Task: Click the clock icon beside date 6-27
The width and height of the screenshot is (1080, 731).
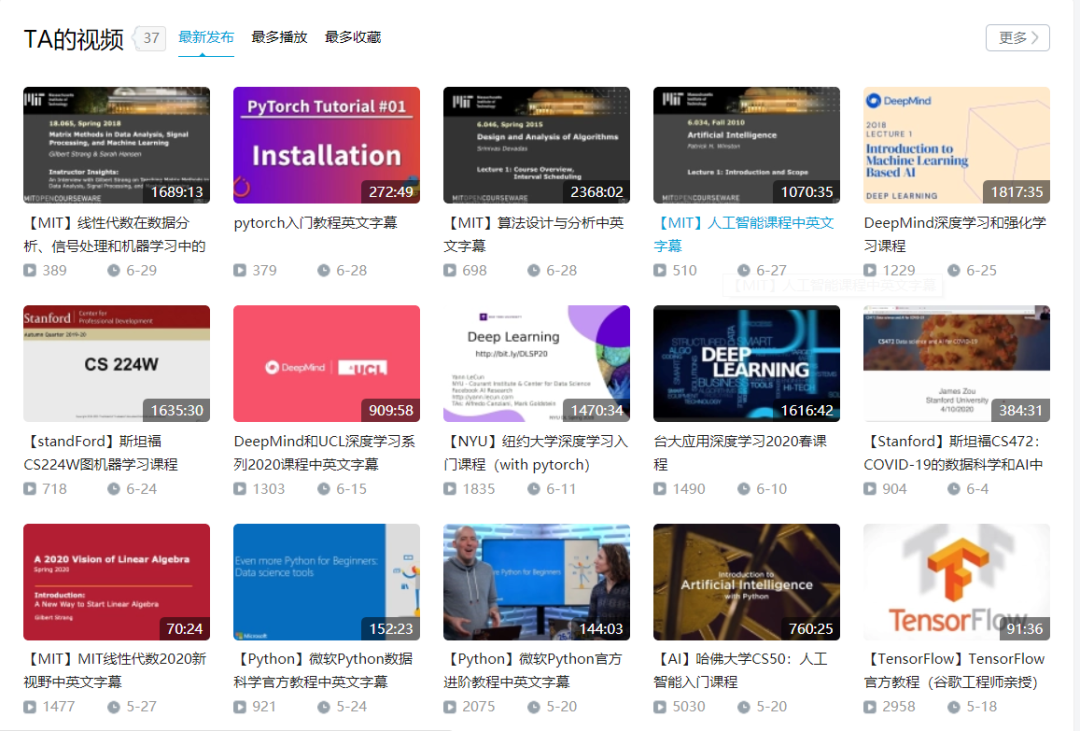Action: pyautogui.click(x=744, y=270)
